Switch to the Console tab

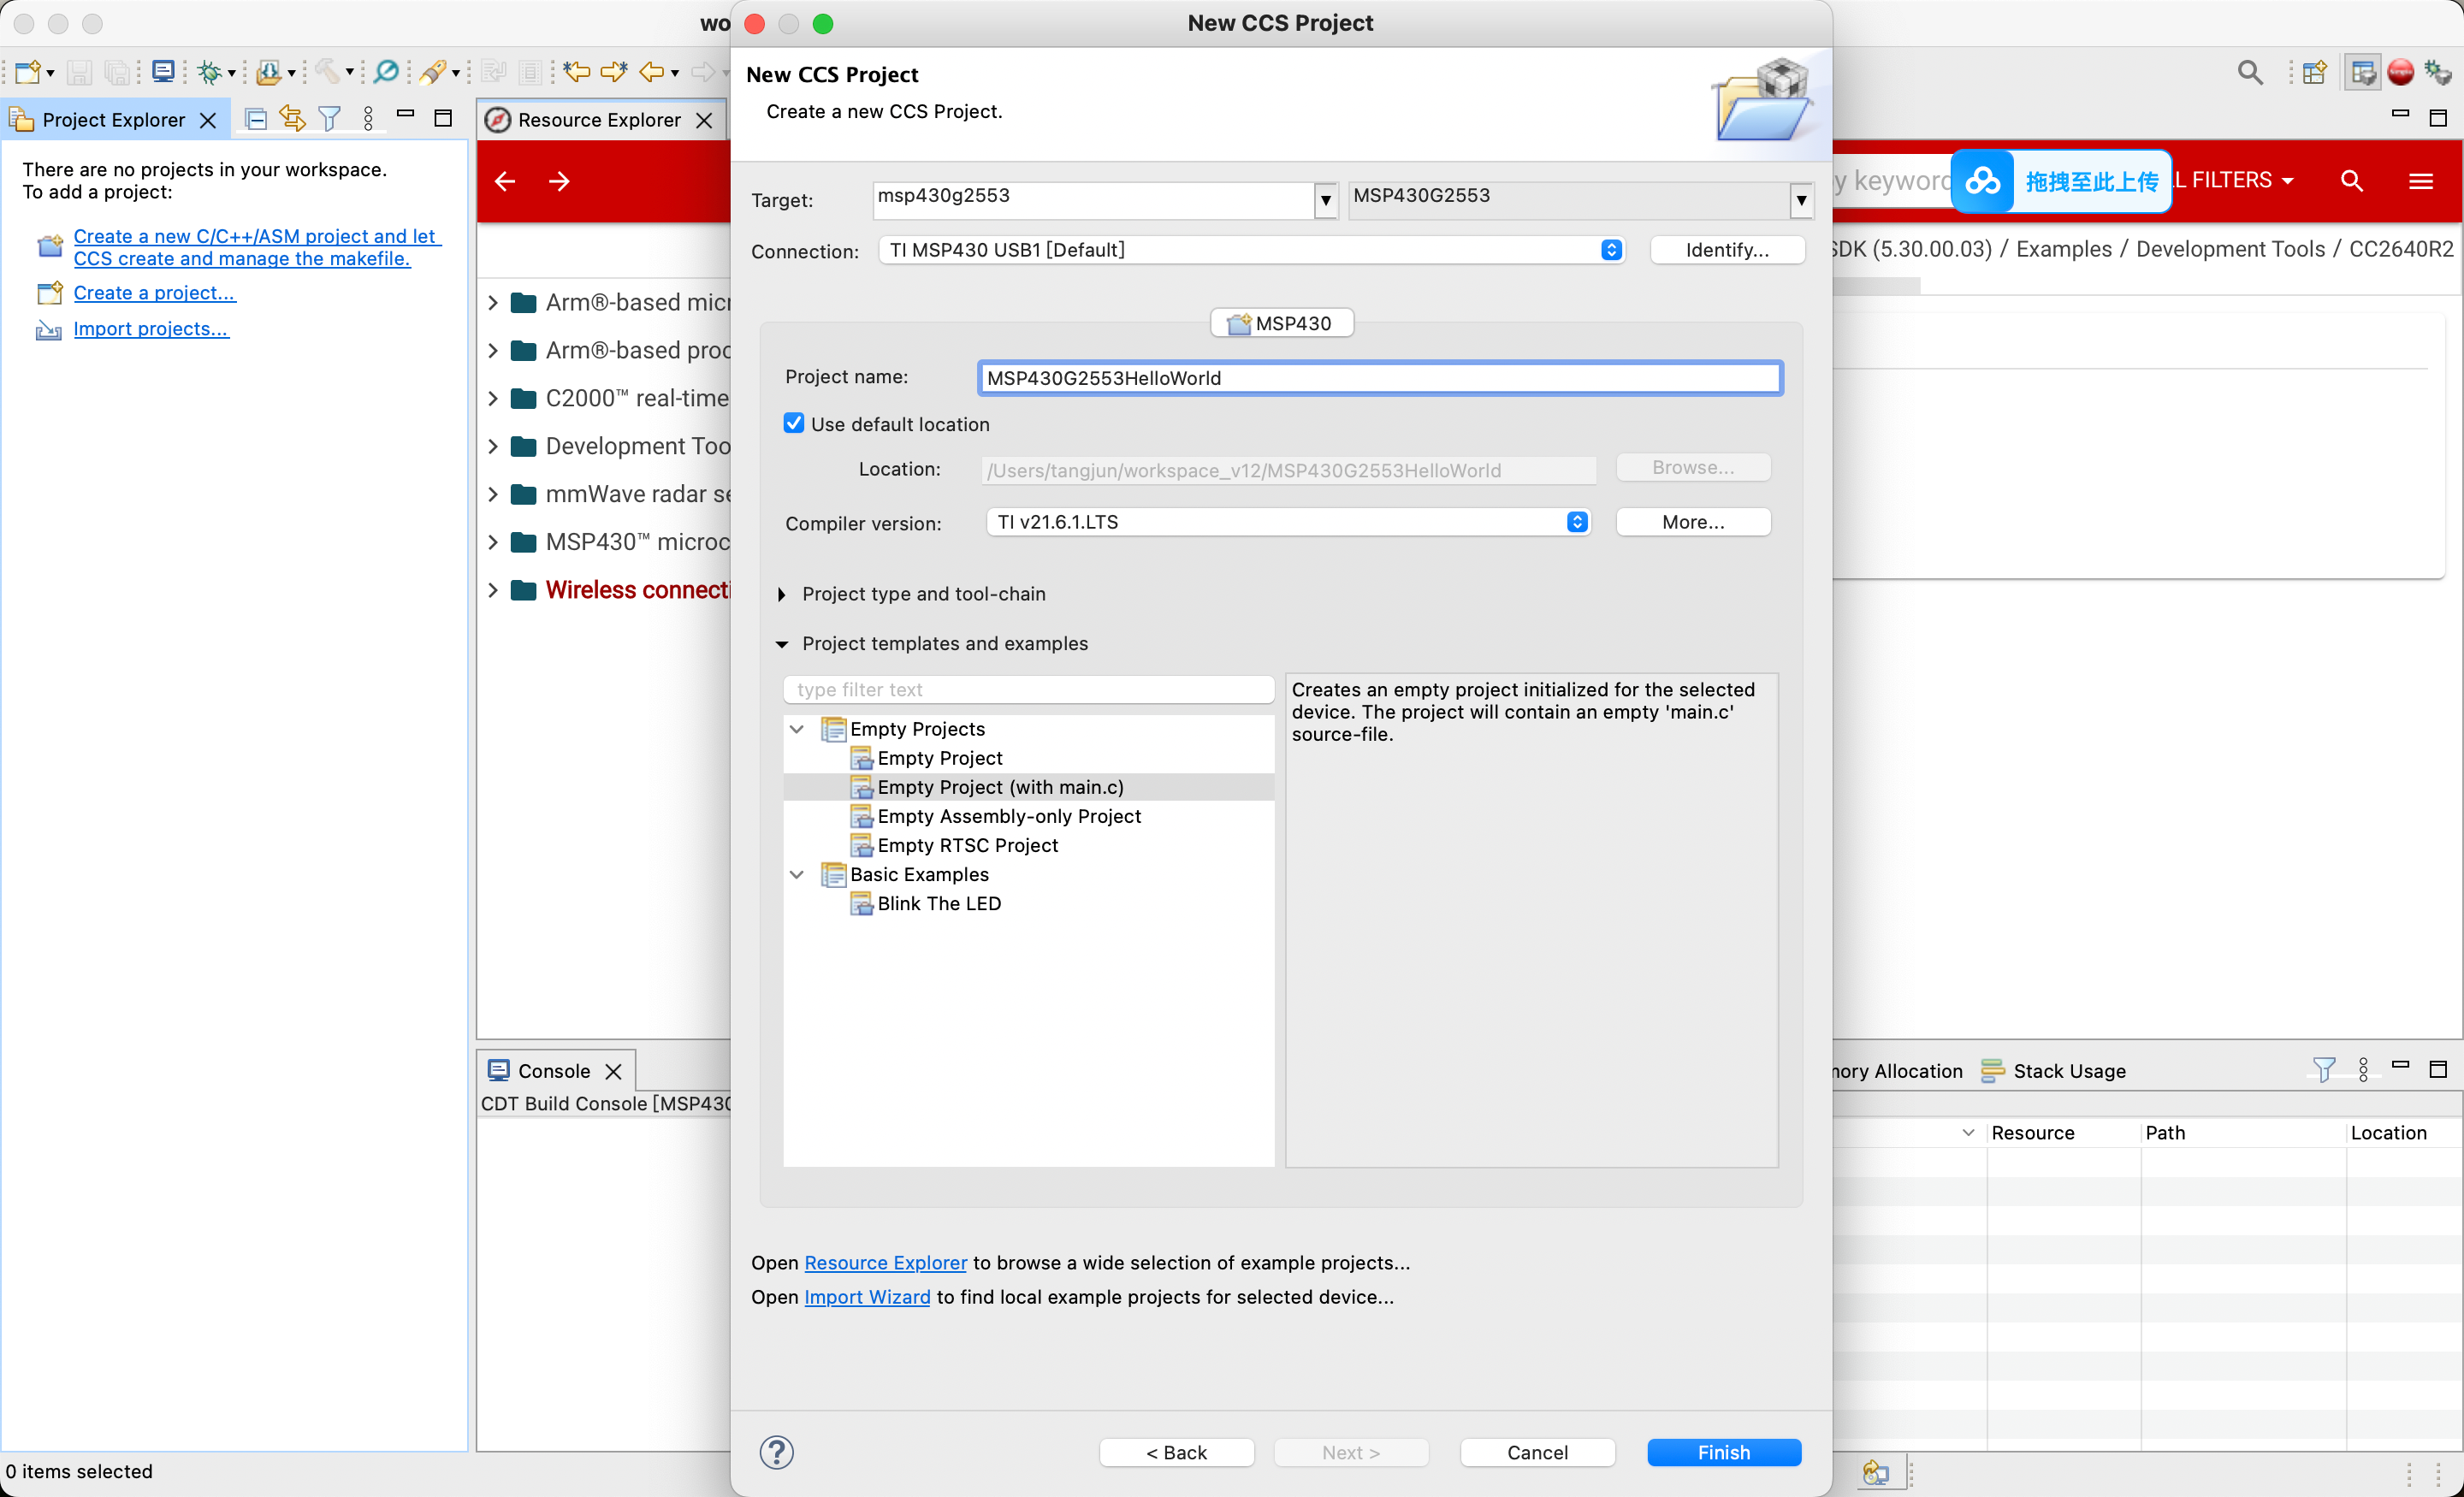coord(555,1071)
